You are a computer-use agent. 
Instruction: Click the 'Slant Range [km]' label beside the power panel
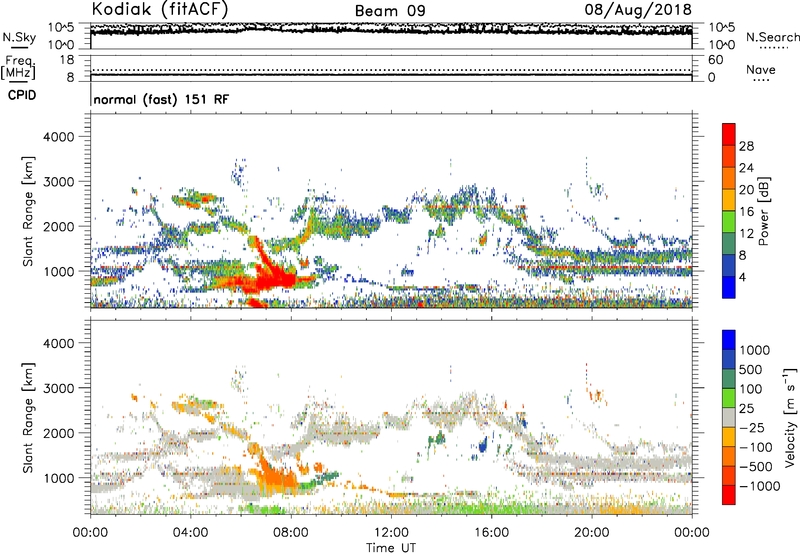point(28,211)
